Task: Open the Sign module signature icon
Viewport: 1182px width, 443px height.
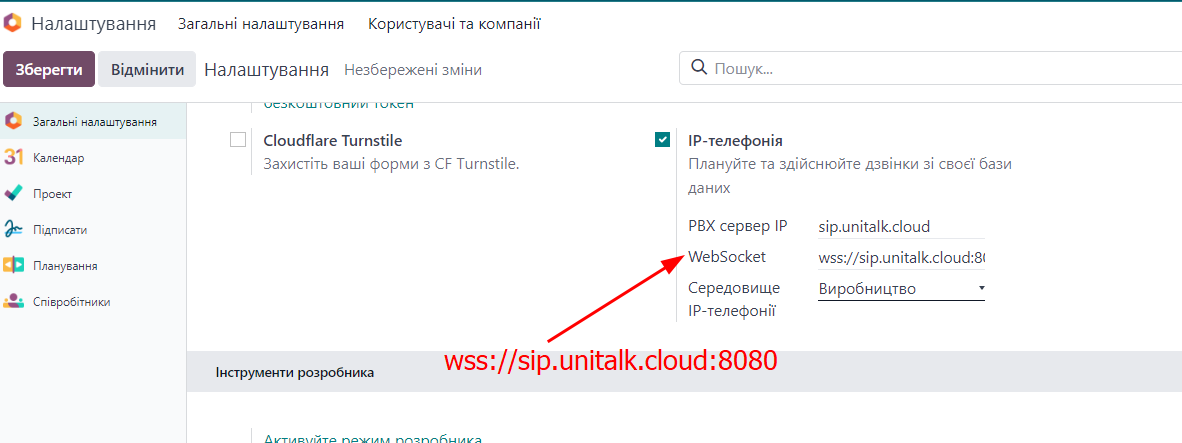Action: coord(13,229)
